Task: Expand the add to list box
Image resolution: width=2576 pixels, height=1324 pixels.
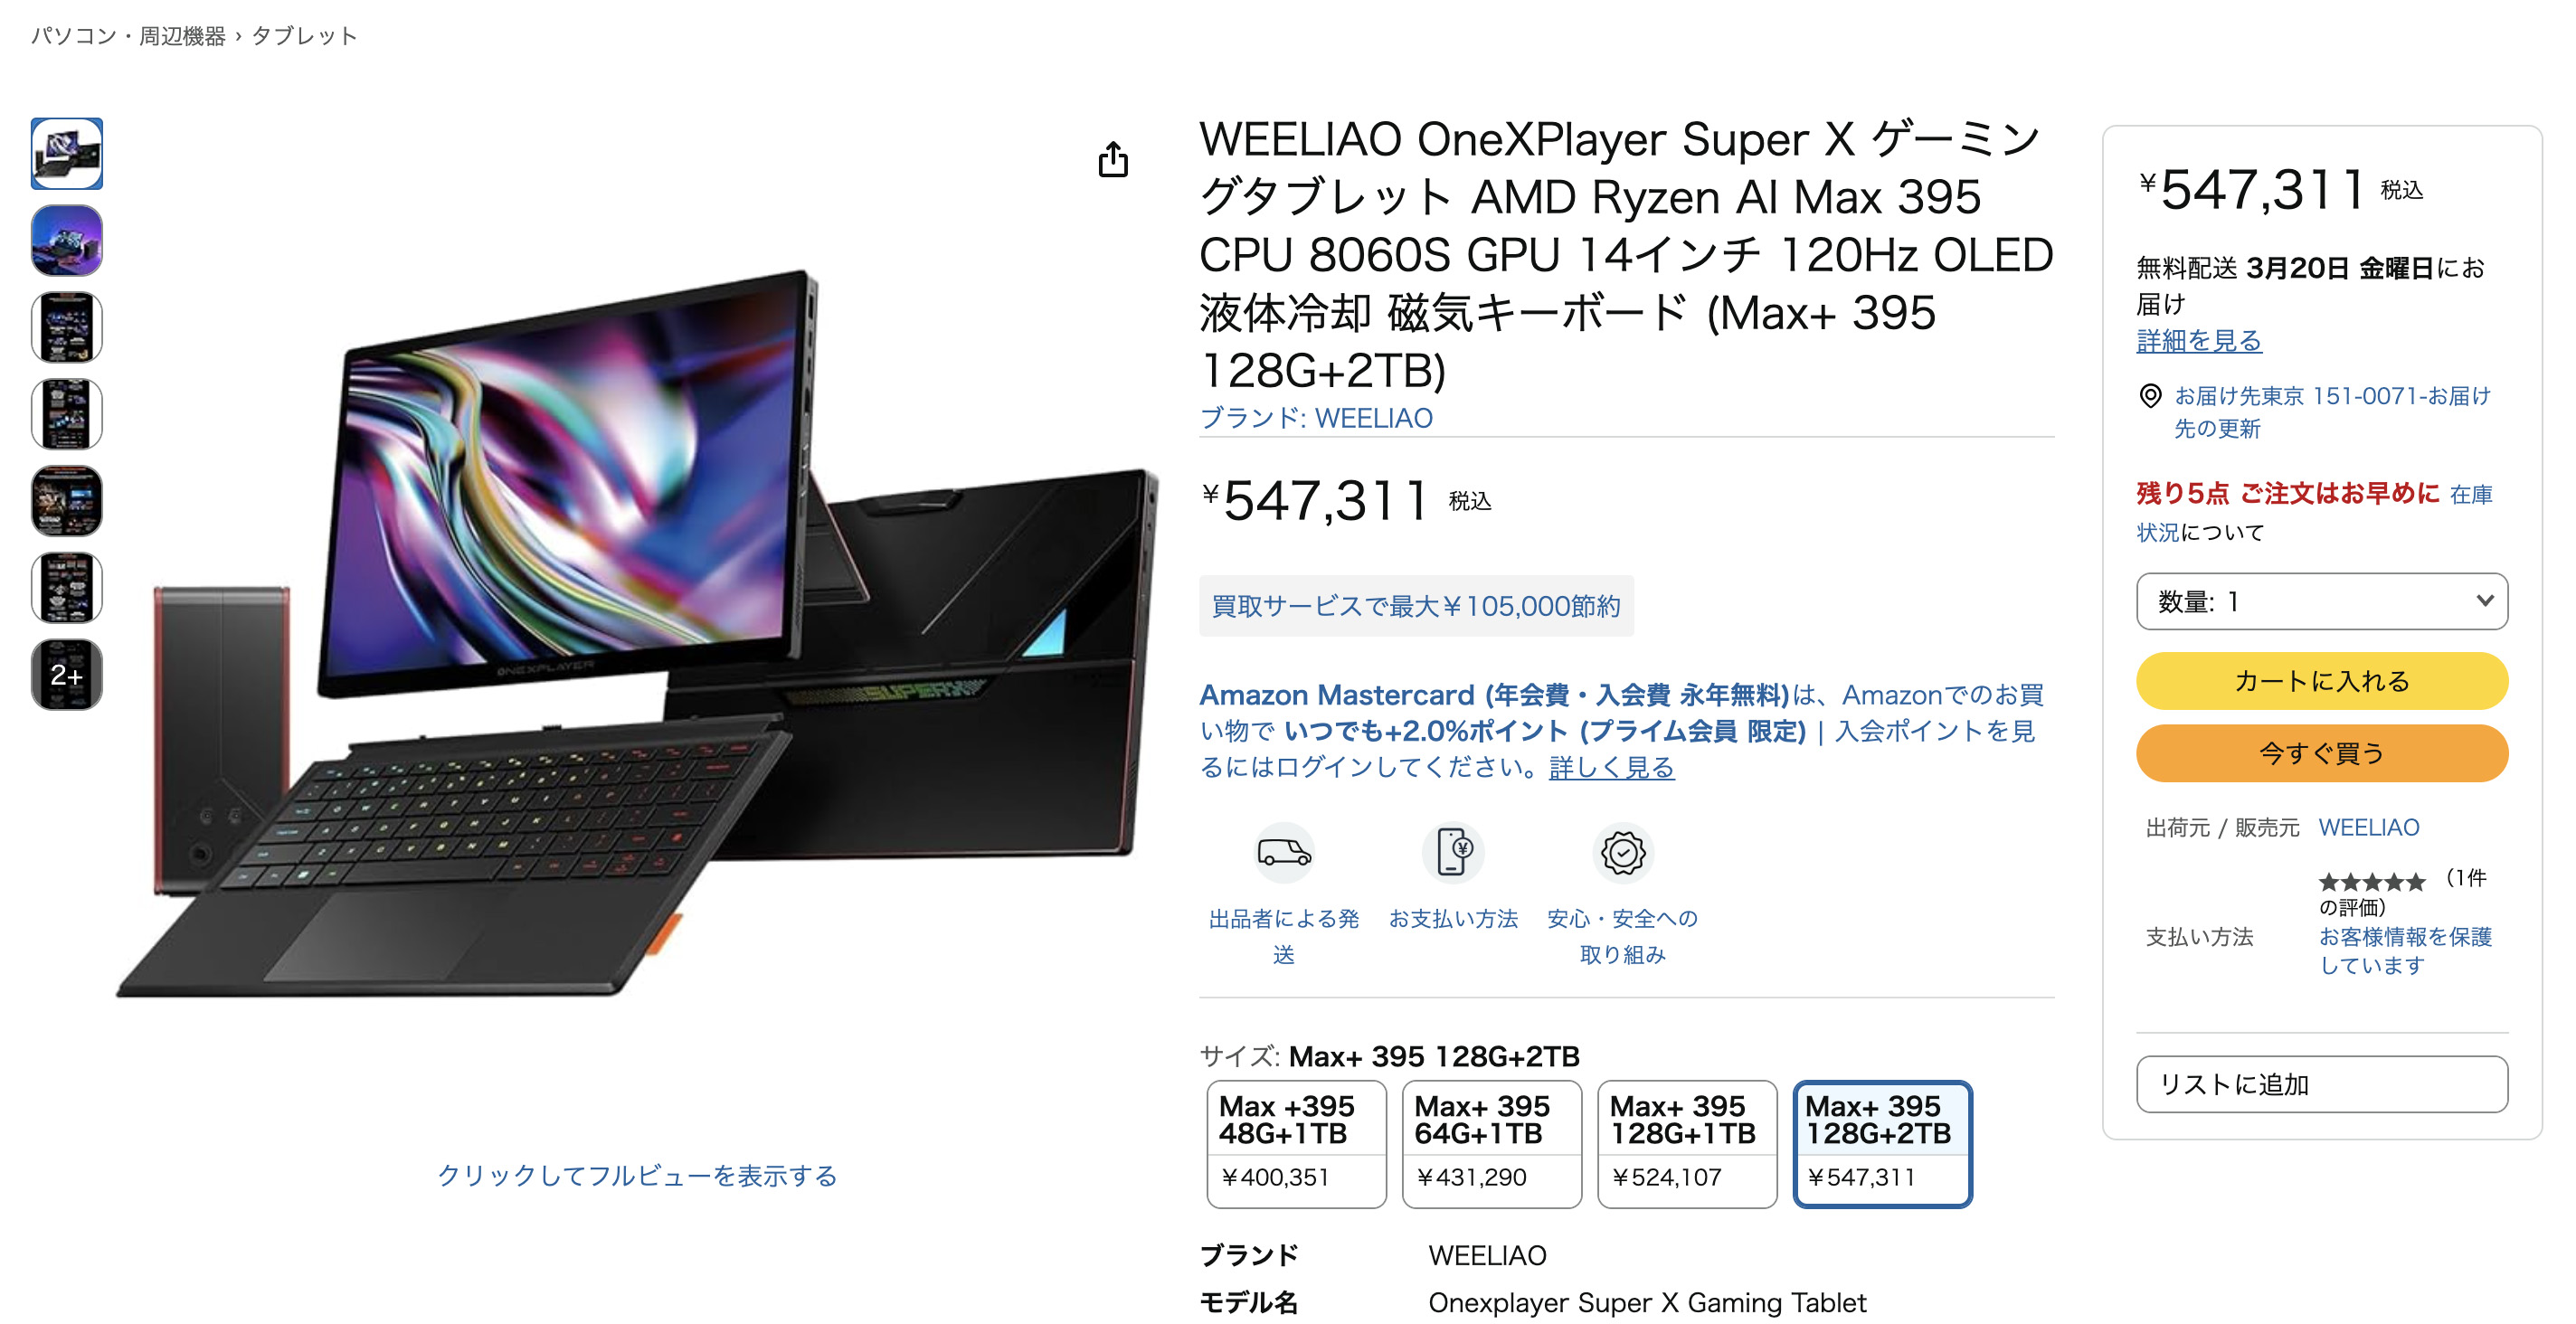Action: (2322, 1084)
